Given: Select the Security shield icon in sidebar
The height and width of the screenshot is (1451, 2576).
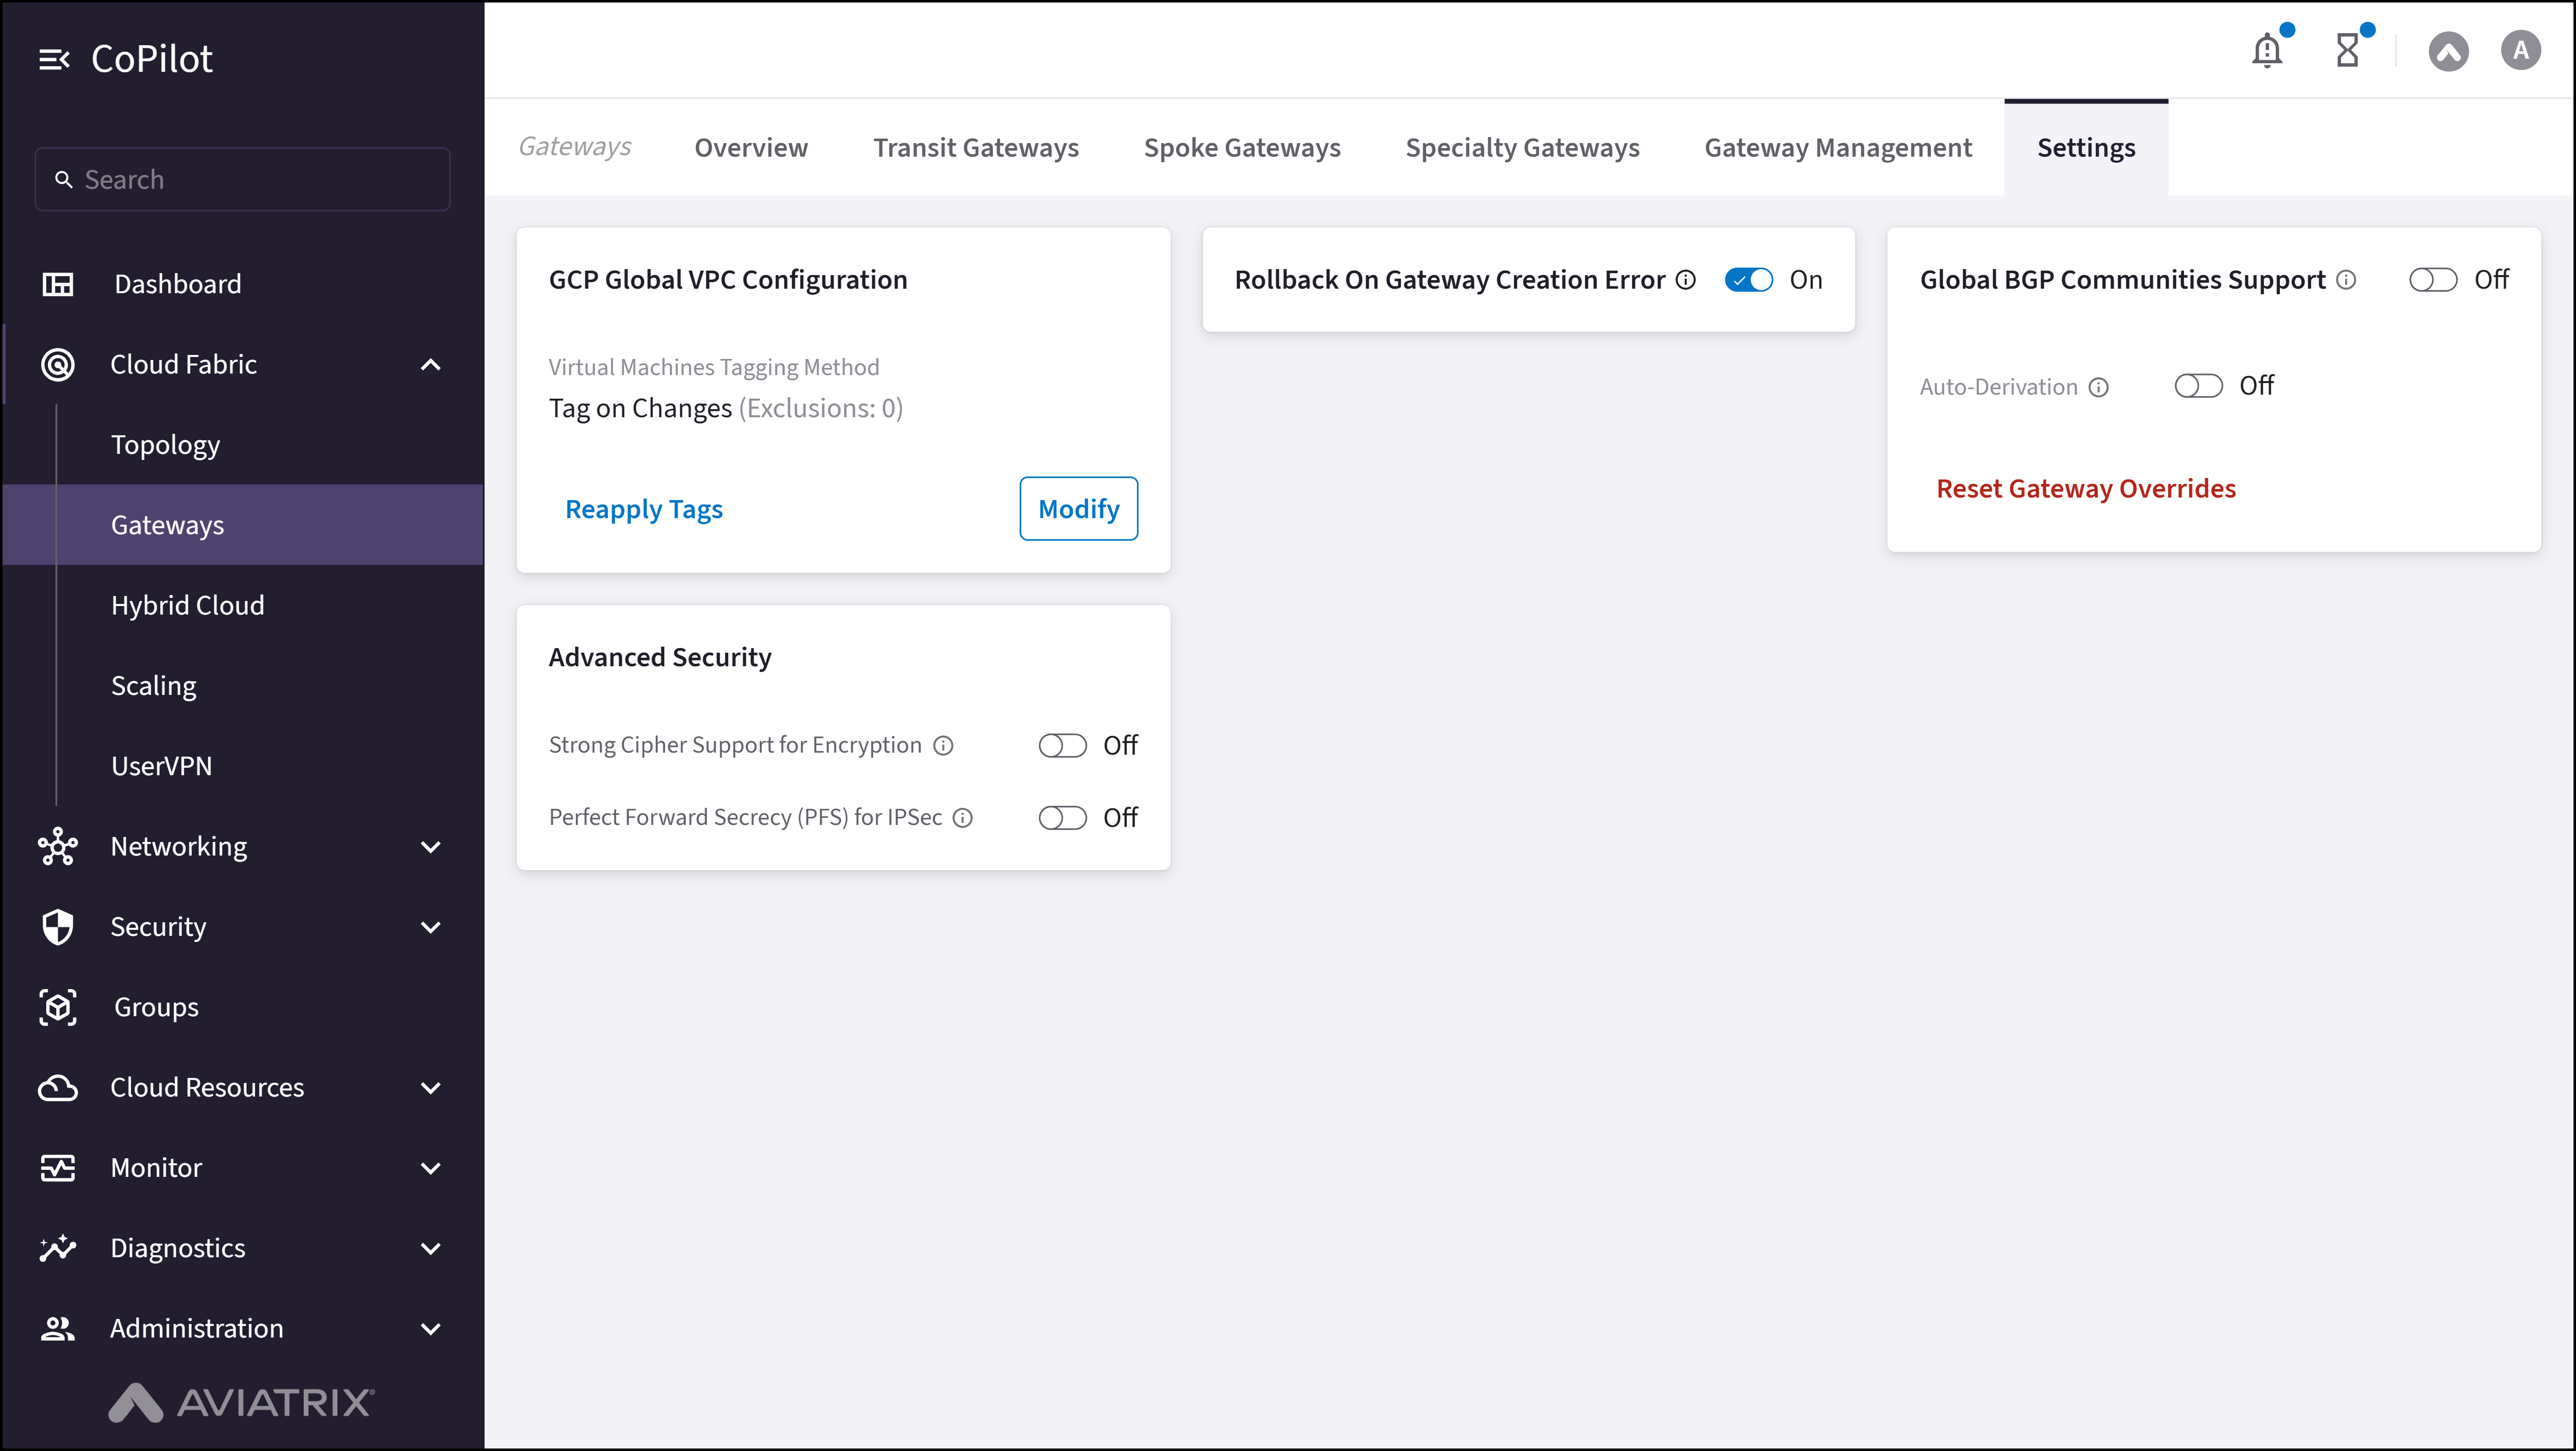Looking at the screenshot, I should [x=58, y=927].
